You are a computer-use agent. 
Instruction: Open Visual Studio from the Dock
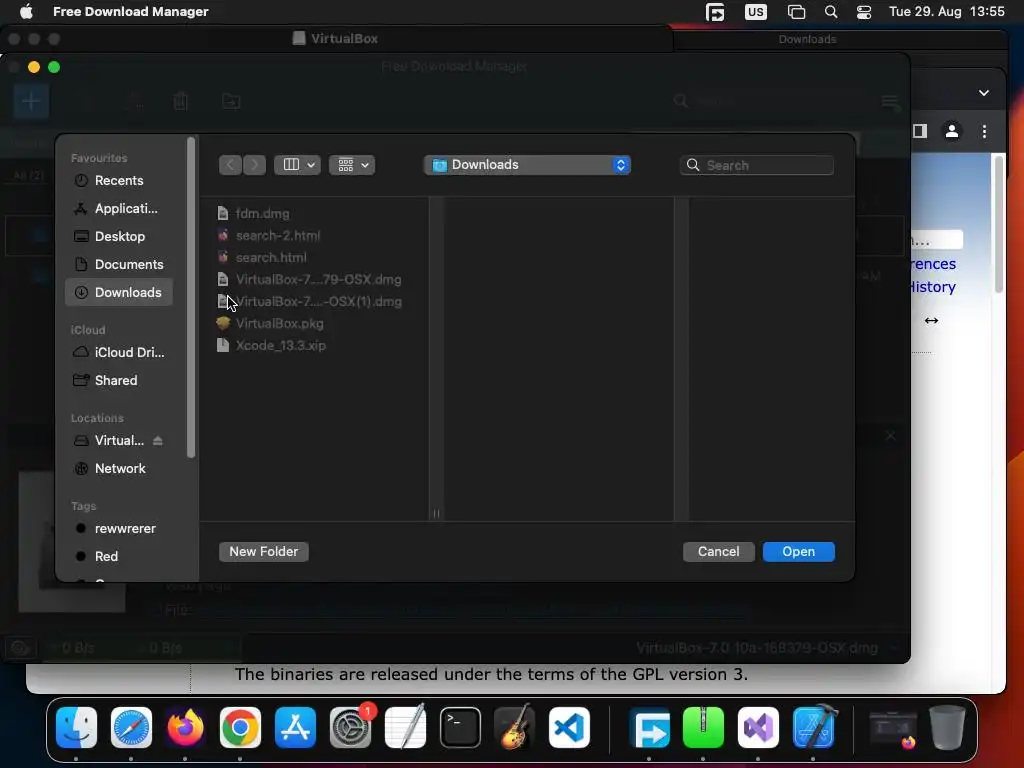[x=758, y=728]
